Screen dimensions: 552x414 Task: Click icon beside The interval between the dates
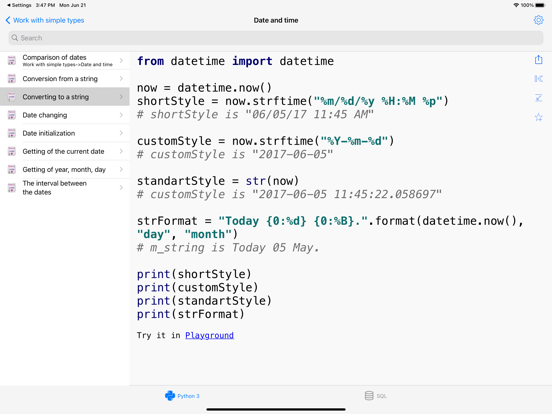point(12,188)
